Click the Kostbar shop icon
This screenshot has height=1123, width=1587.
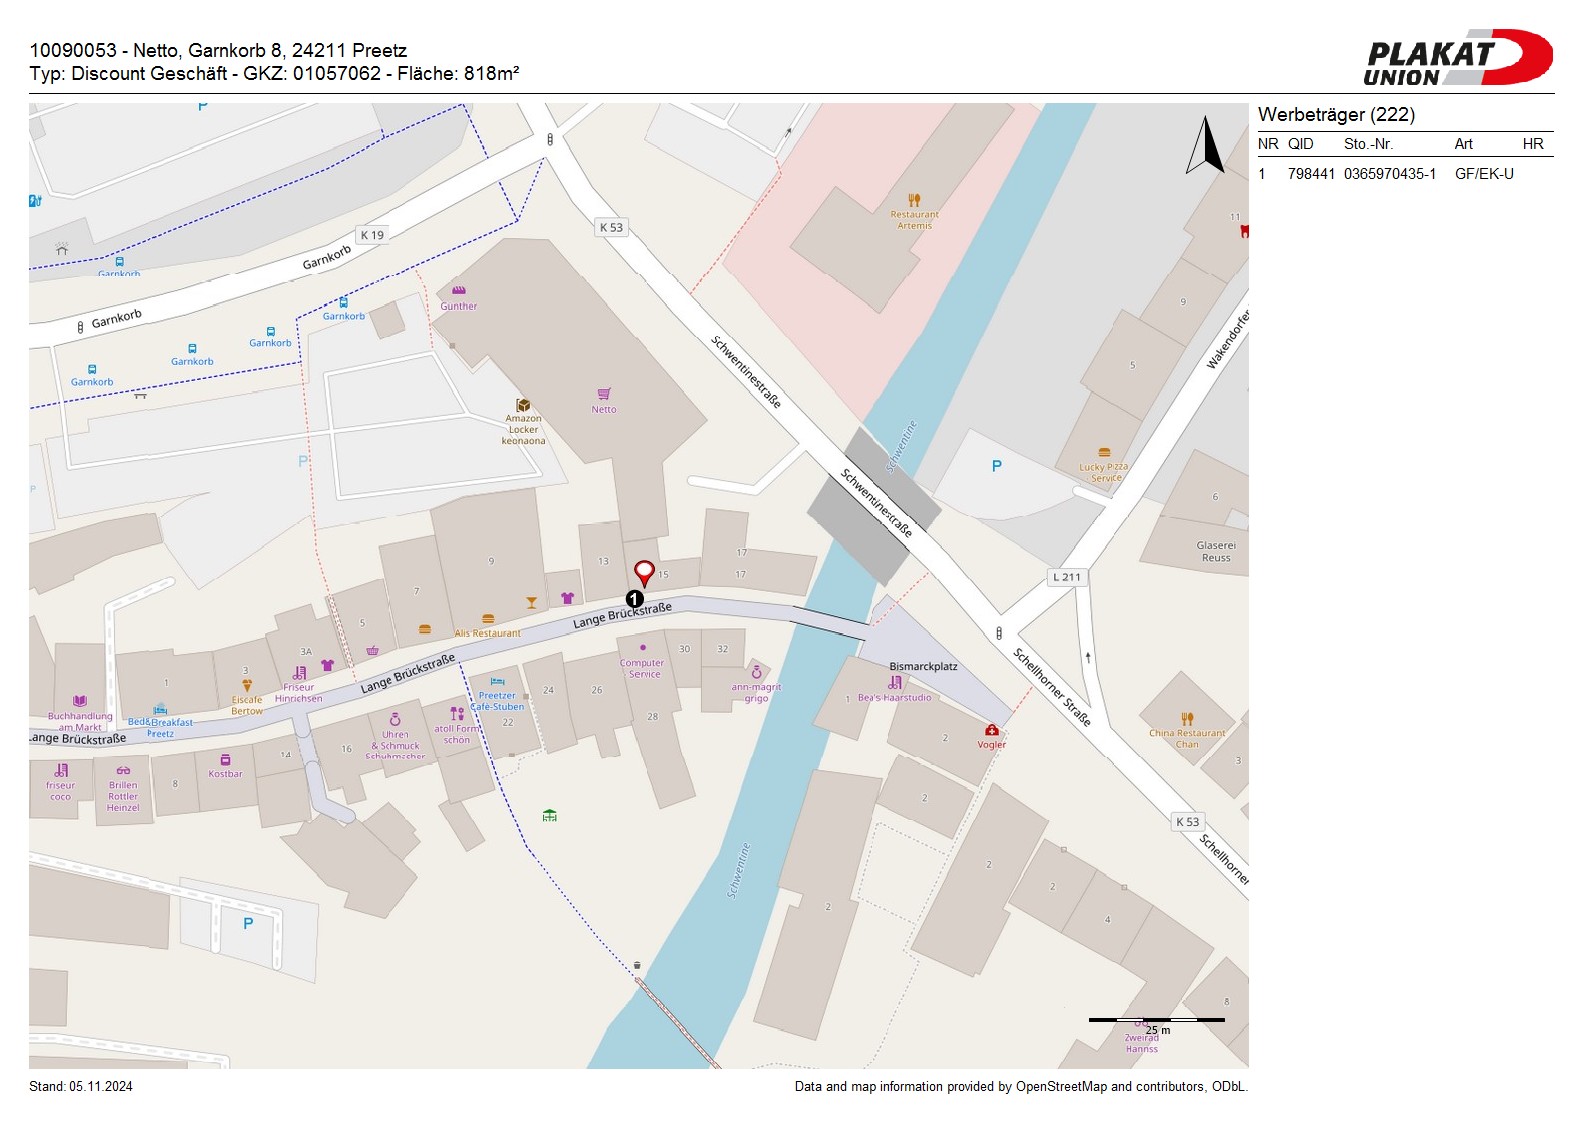coord(225,760)
